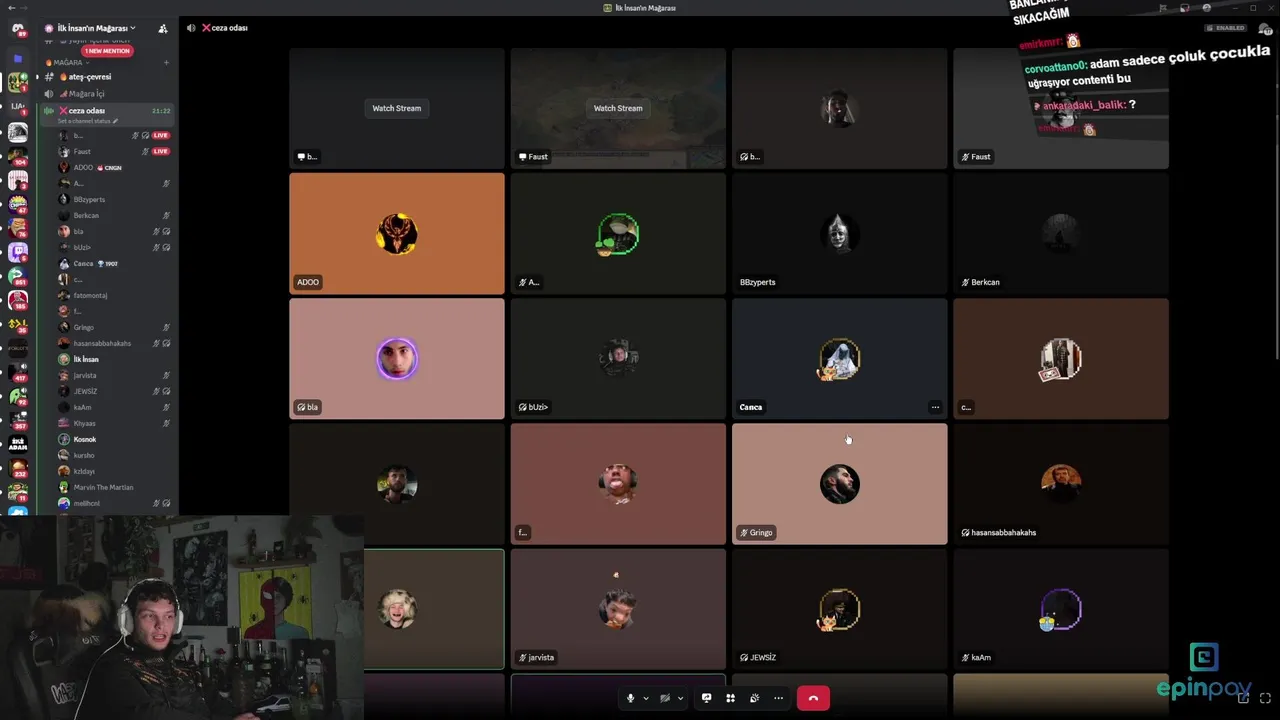Screen dimensions: 1280x720
Task: Select Kosnok in the member list
Action: coord(113,439)
